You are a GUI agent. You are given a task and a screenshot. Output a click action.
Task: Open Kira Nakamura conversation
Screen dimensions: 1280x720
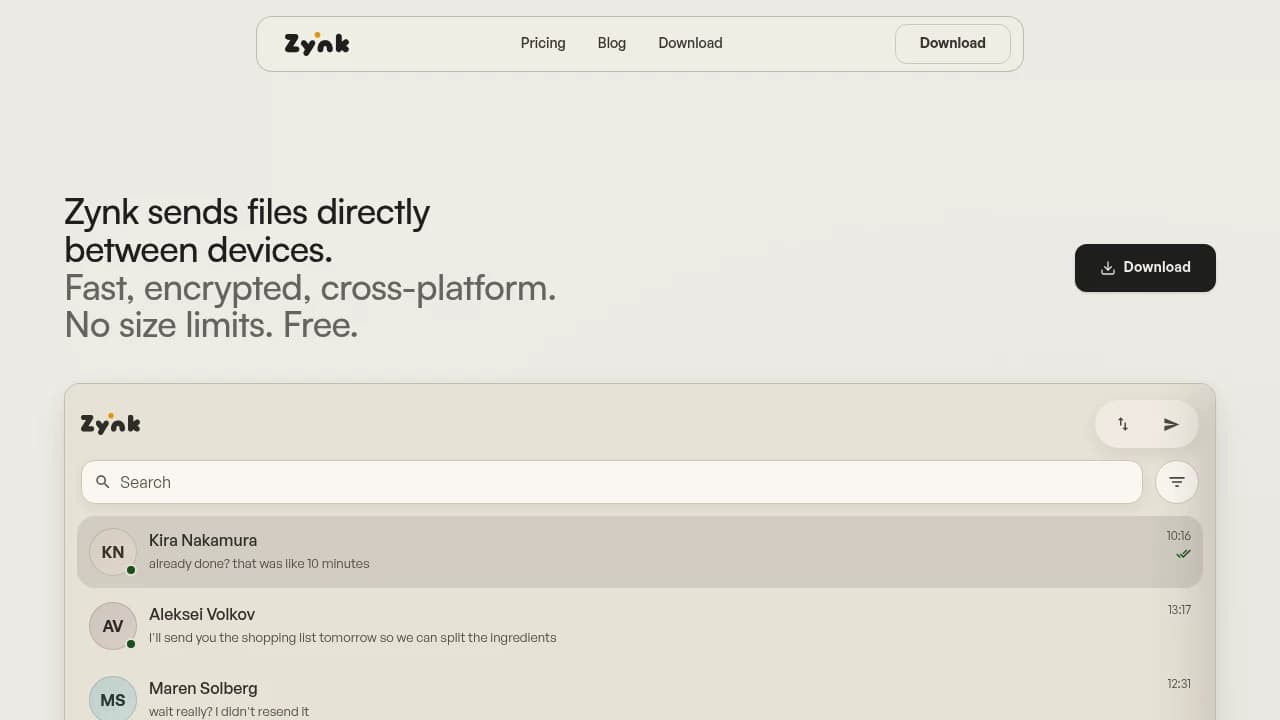pos(640,552)
